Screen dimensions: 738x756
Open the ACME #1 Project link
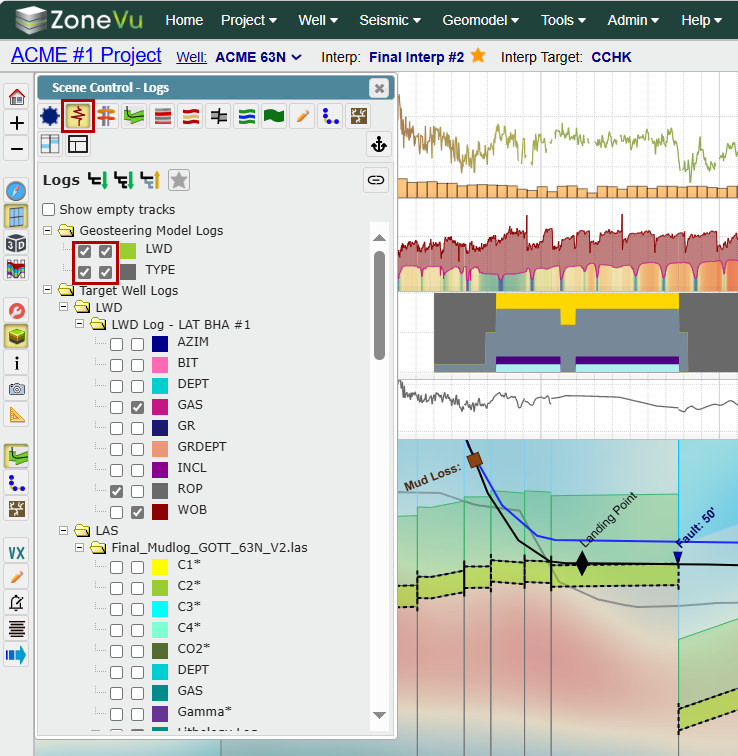(x=86, y=55)
